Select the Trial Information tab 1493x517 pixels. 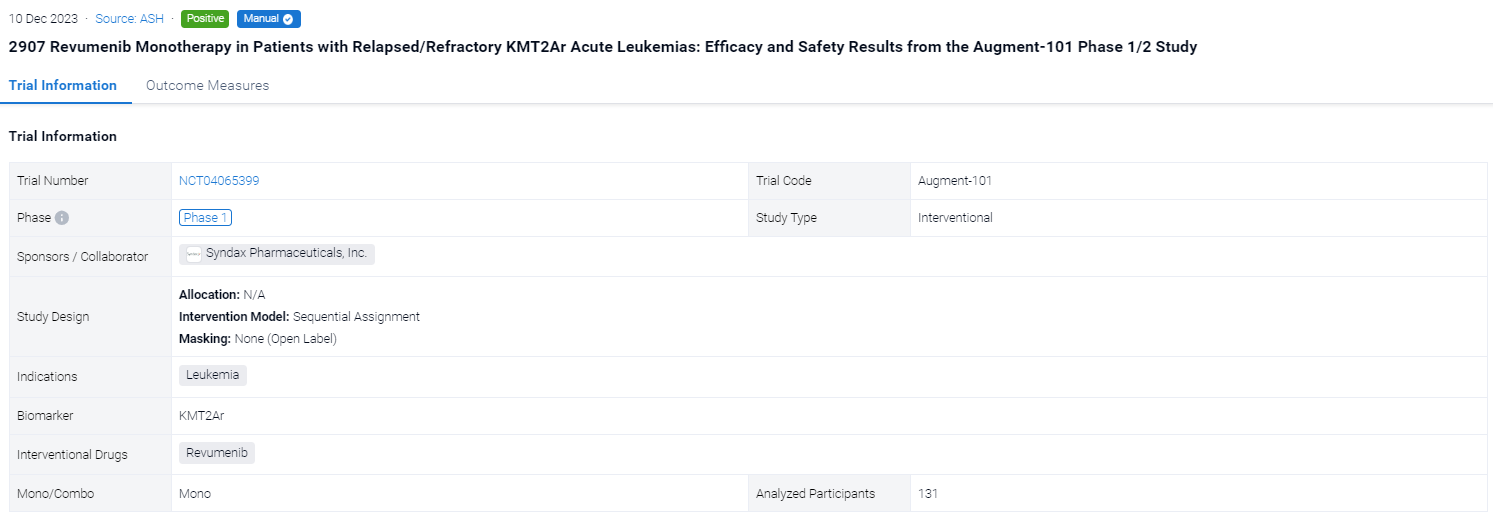[x=63, y=86]
